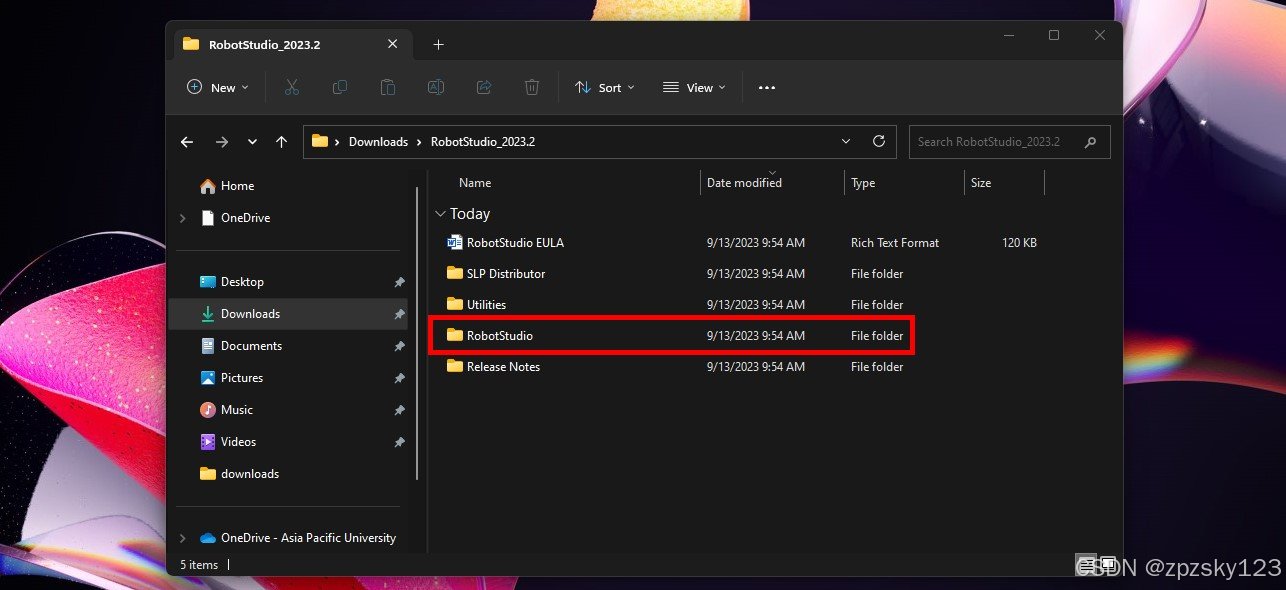Image resolution: width=1286 pixels, height=590 pixels.
Task: Click the Share icon in toolbar
Action: pos(484,88)
